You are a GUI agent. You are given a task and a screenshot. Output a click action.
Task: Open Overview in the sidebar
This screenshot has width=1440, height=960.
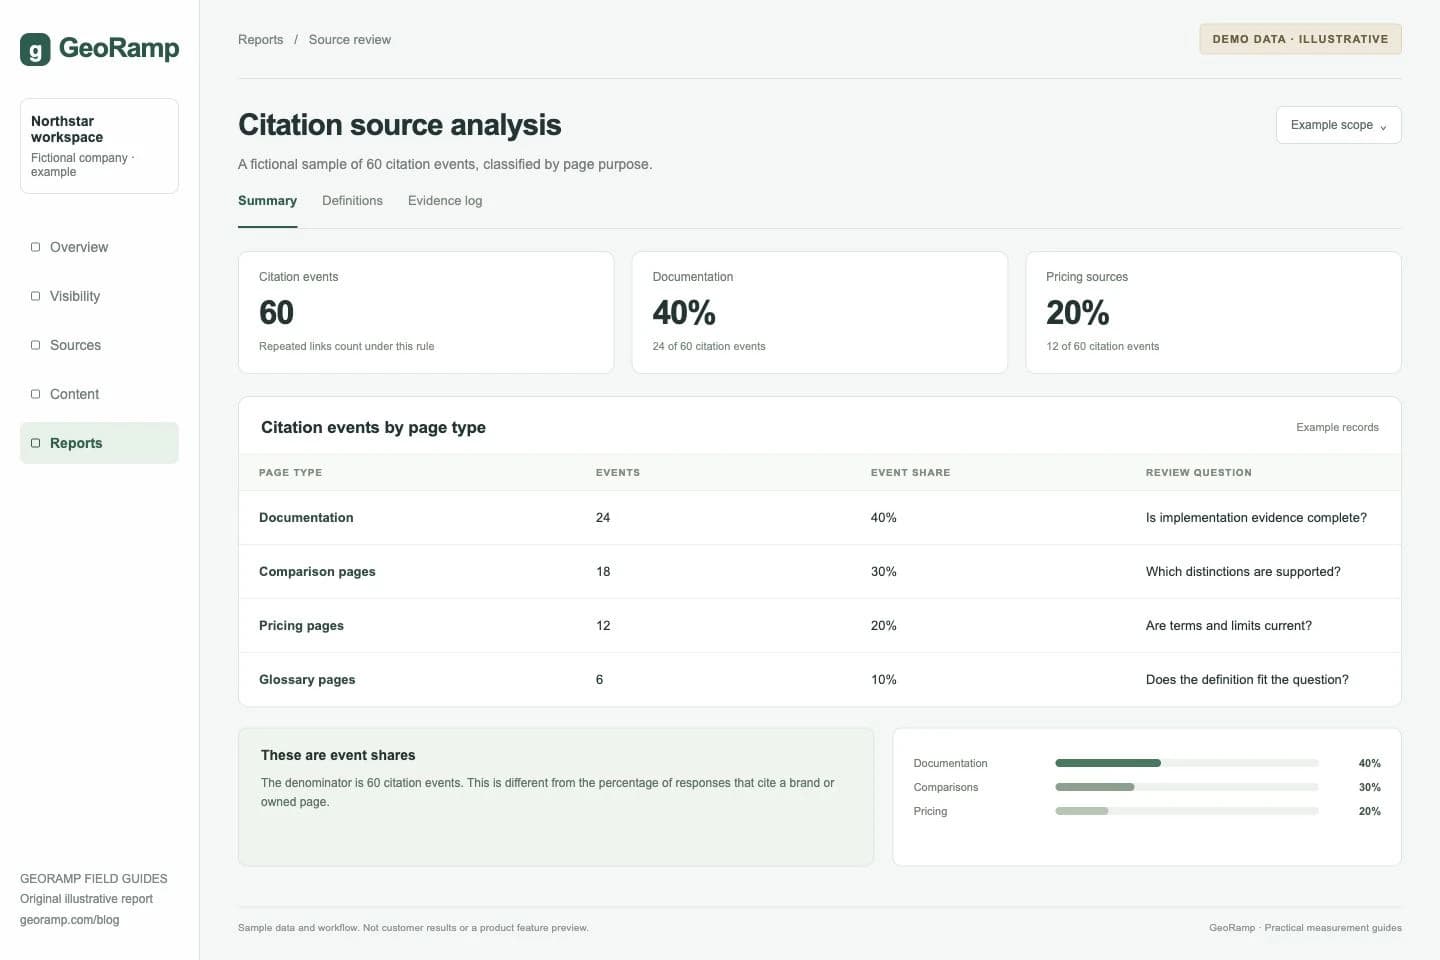pyautogui.click(x=99, y=247)
